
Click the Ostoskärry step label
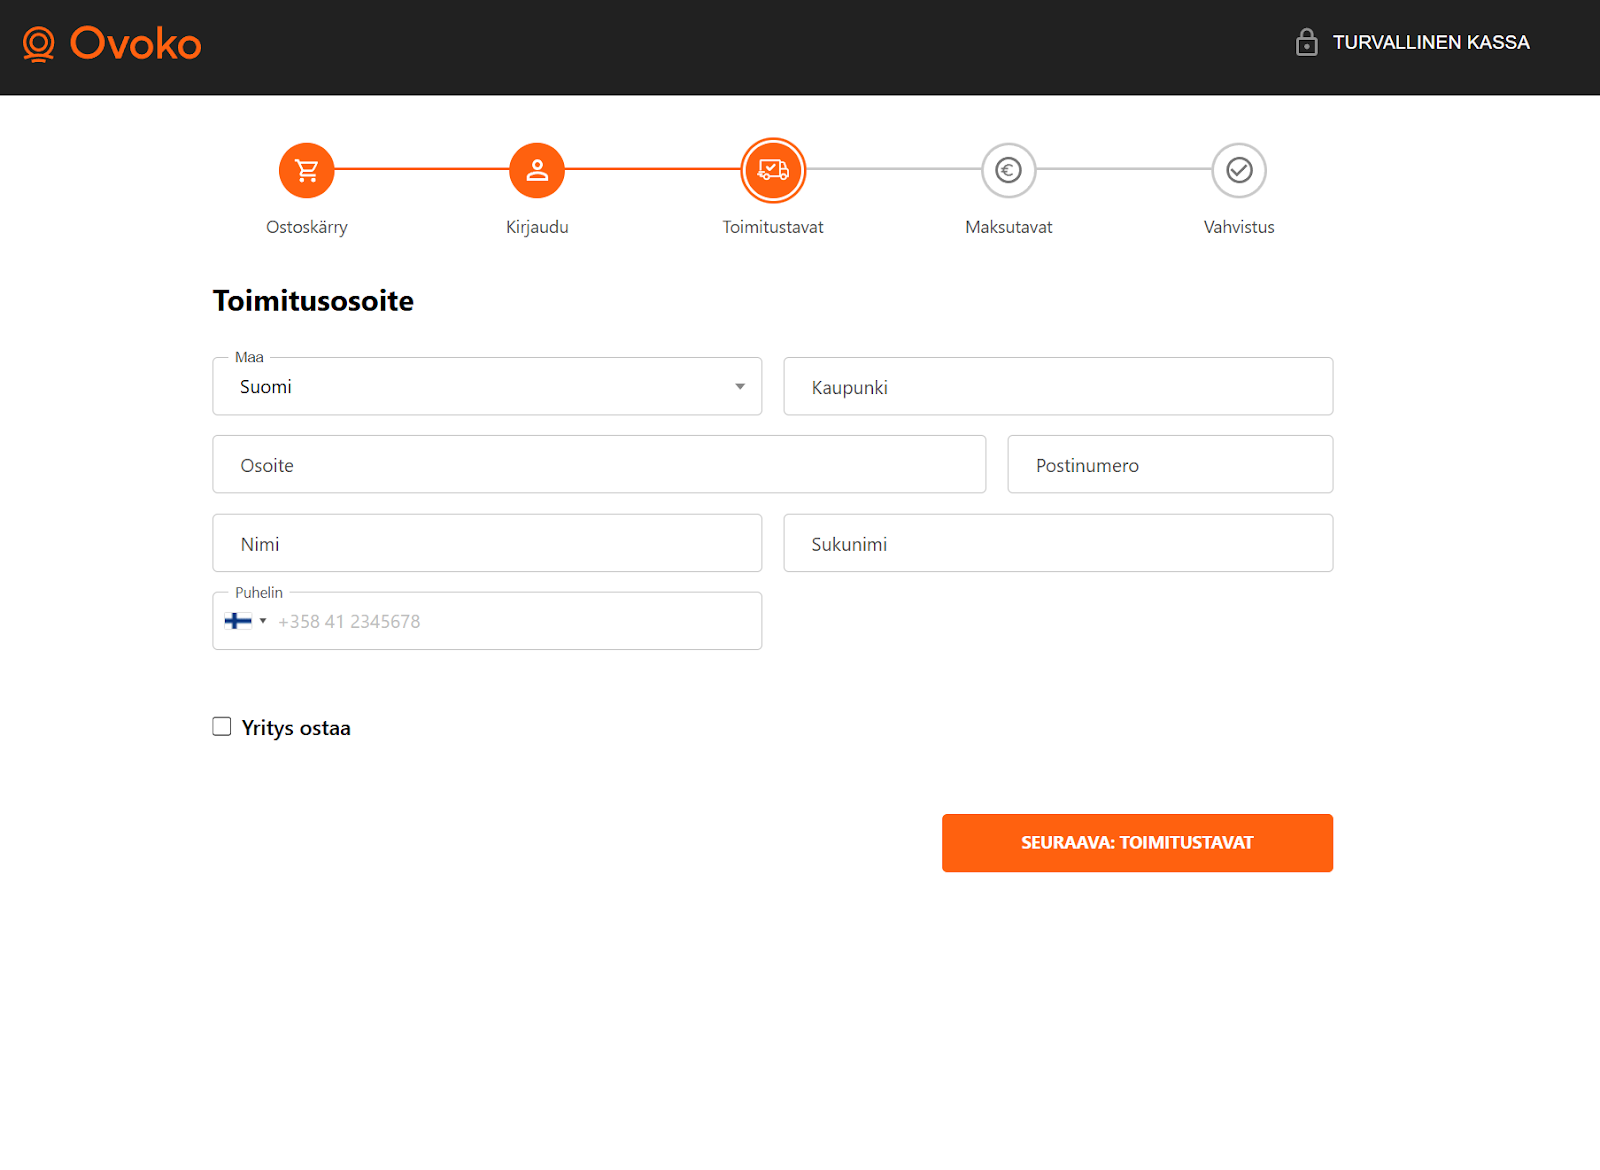307,227
